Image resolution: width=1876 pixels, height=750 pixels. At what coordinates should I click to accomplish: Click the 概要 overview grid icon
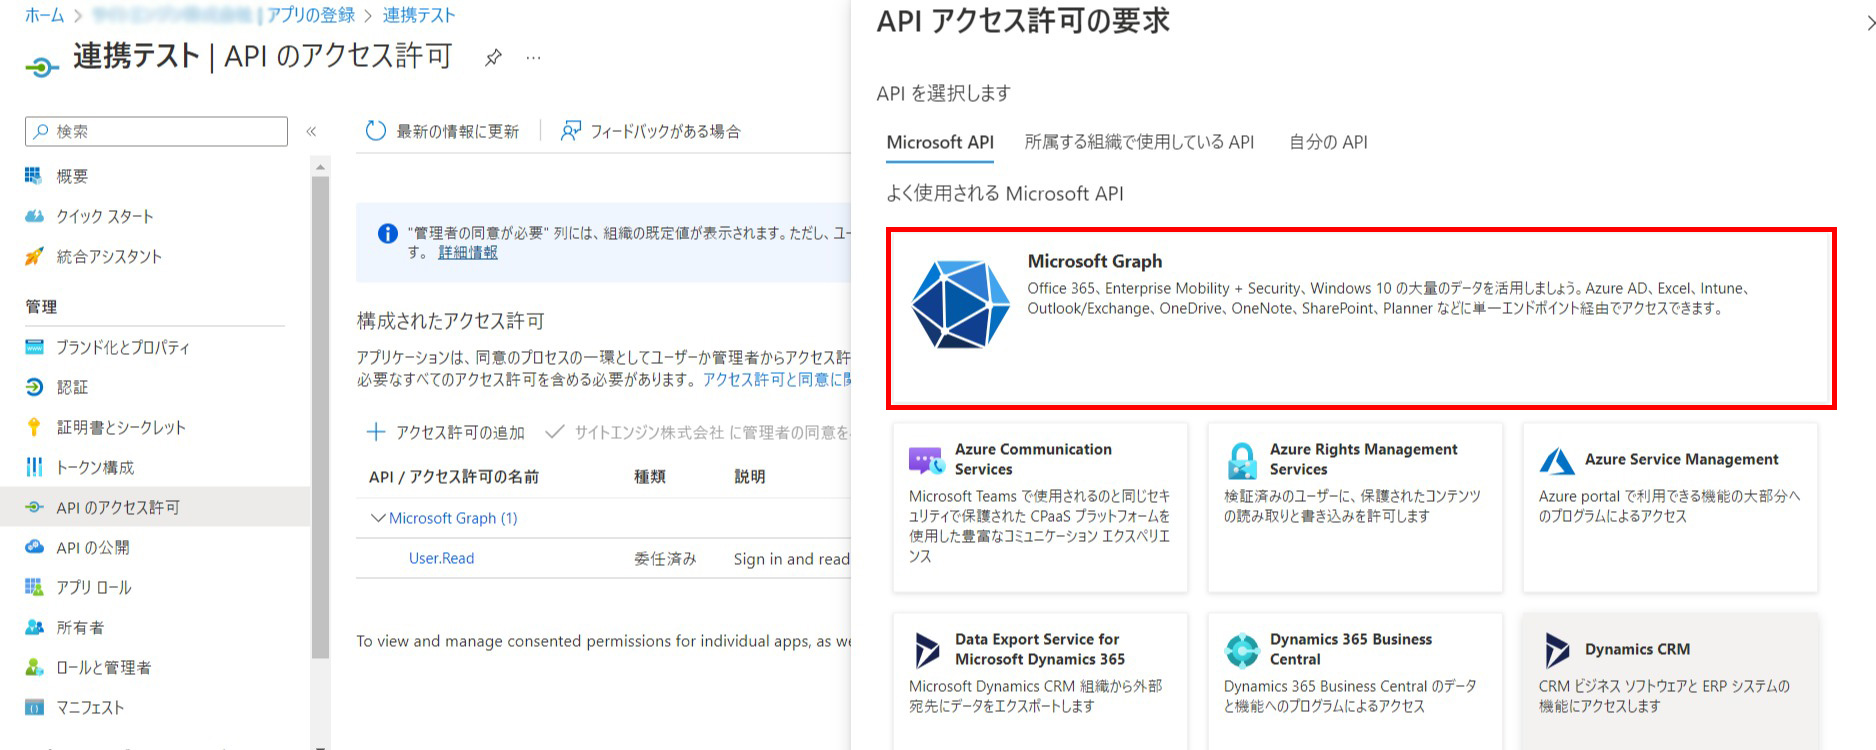click(34, 176)
